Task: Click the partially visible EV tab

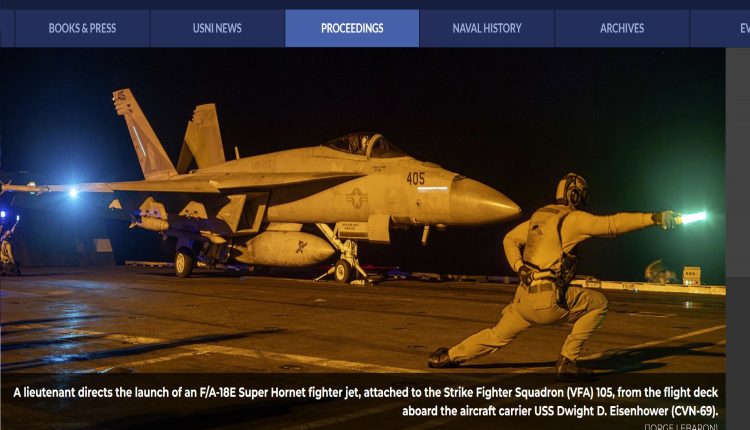Action: [x=720, y=28]
